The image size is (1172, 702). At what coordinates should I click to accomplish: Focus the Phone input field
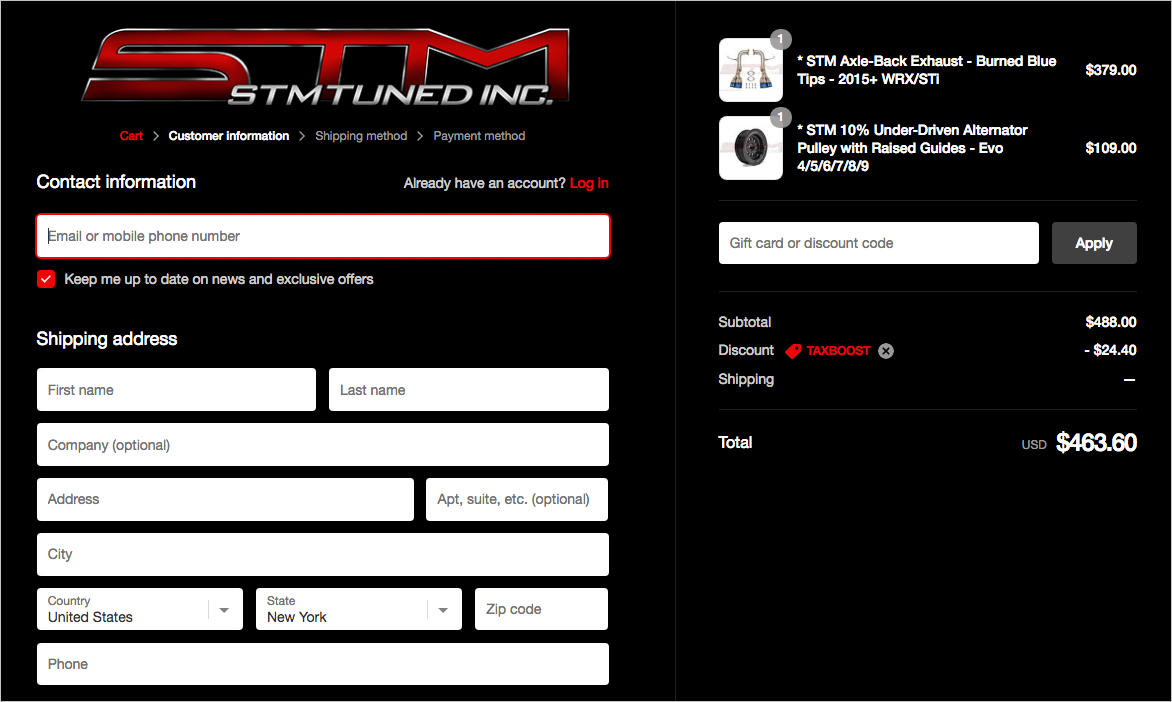pyautogui.click(x=323, y=664)
